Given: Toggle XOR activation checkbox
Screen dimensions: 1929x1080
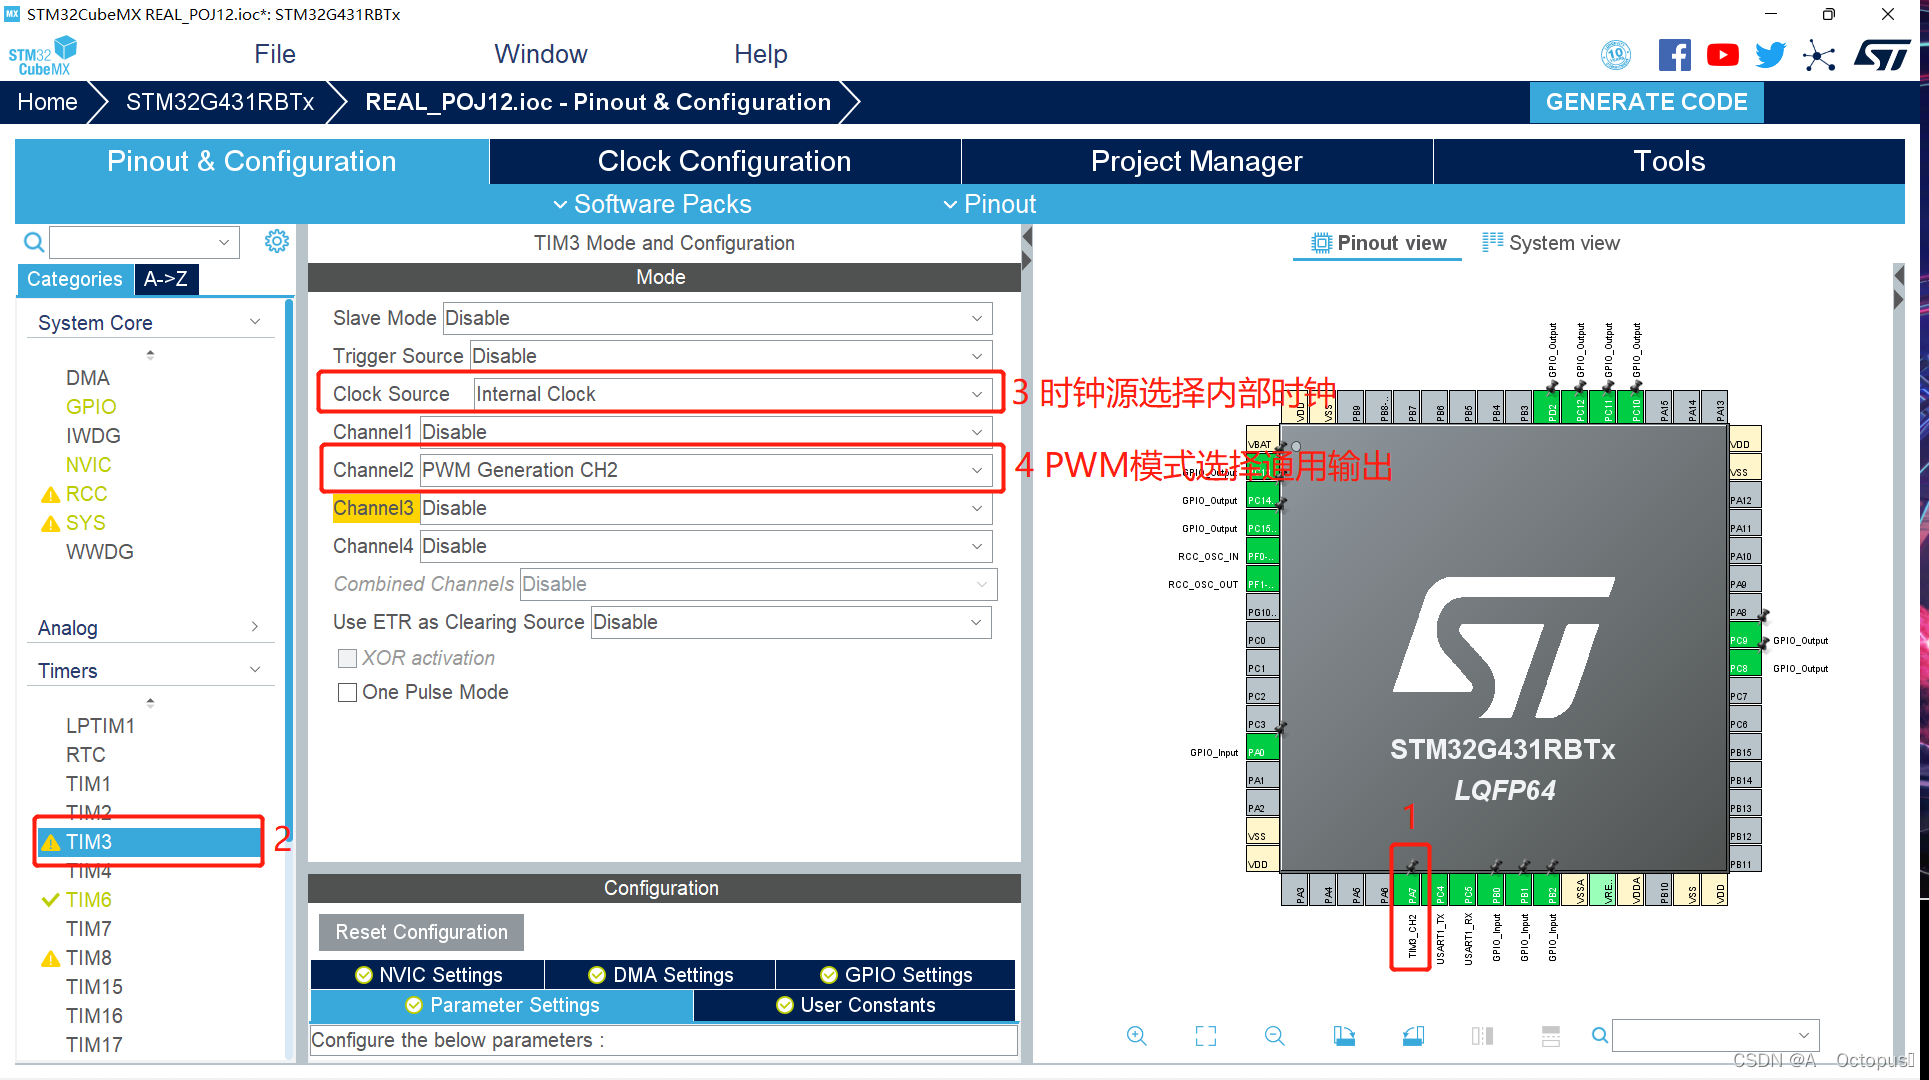Looking at the screenshot, I should tap(348, 658).
